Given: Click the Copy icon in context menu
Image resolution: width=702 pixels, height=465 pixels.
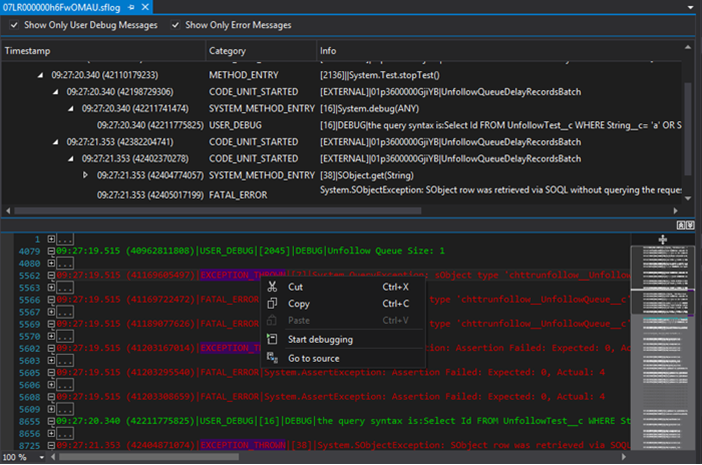Looking at the screenshot, I should pos(272,303).
